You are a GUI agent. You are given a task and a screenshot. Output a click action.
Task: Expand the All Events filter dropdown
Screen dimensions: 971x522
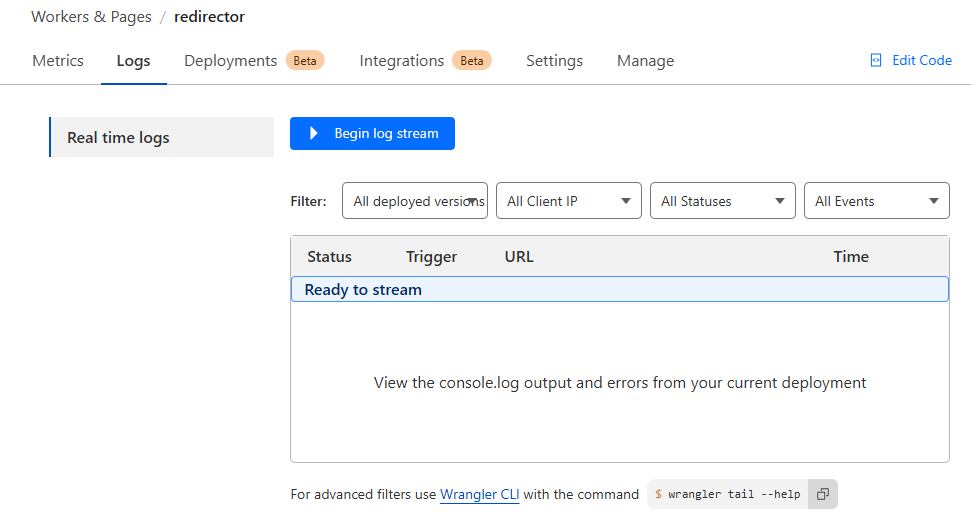[876, 201]
